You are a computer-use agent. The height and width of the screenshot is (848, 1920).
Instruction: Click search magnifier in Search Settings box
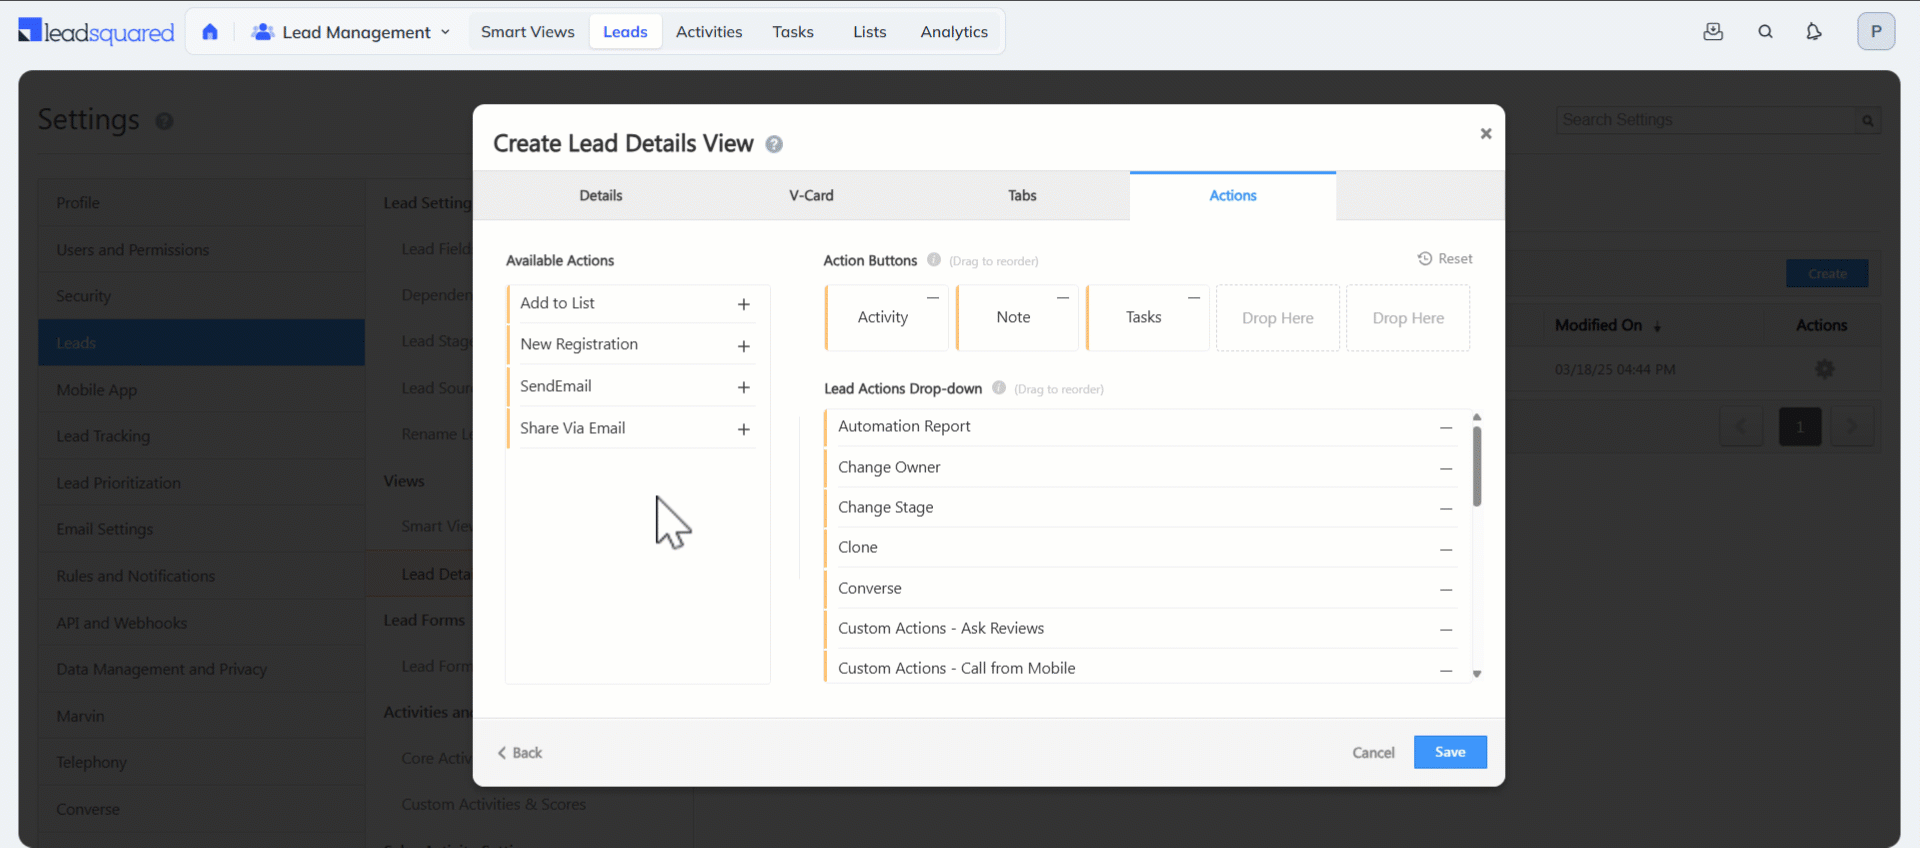coord(1867,121)
